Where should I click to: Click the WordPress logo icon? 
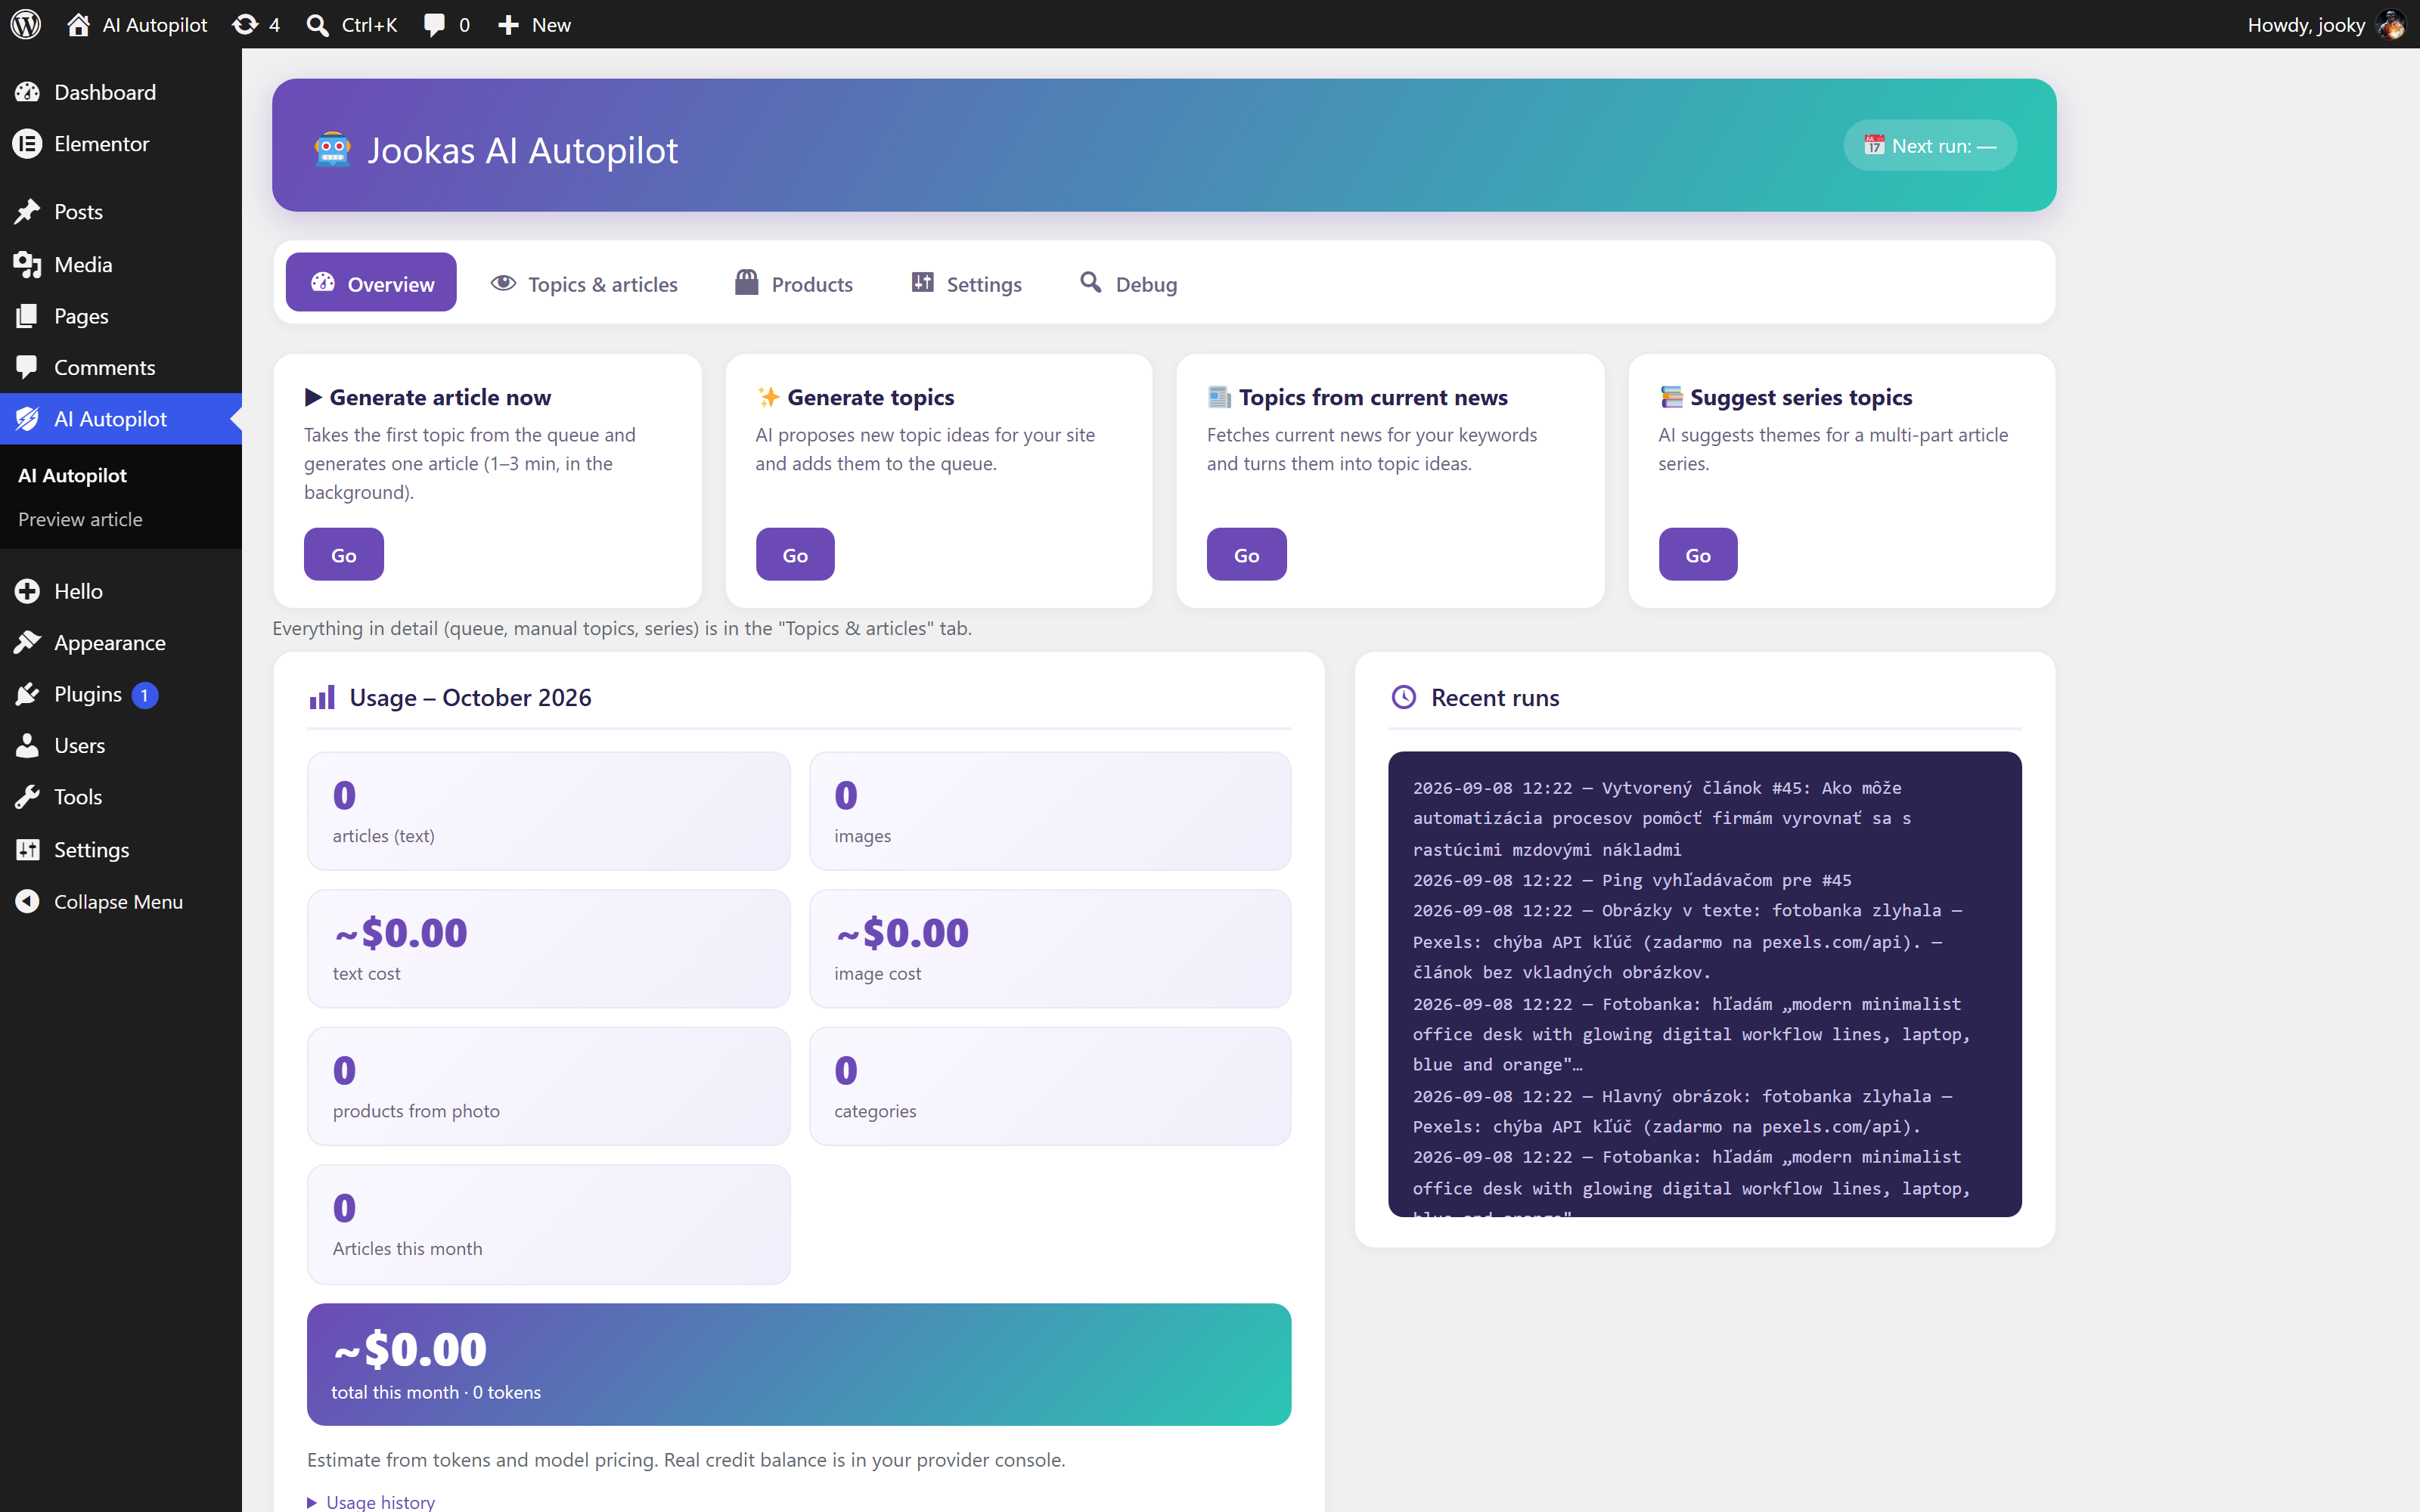click(x=26, y=24)
